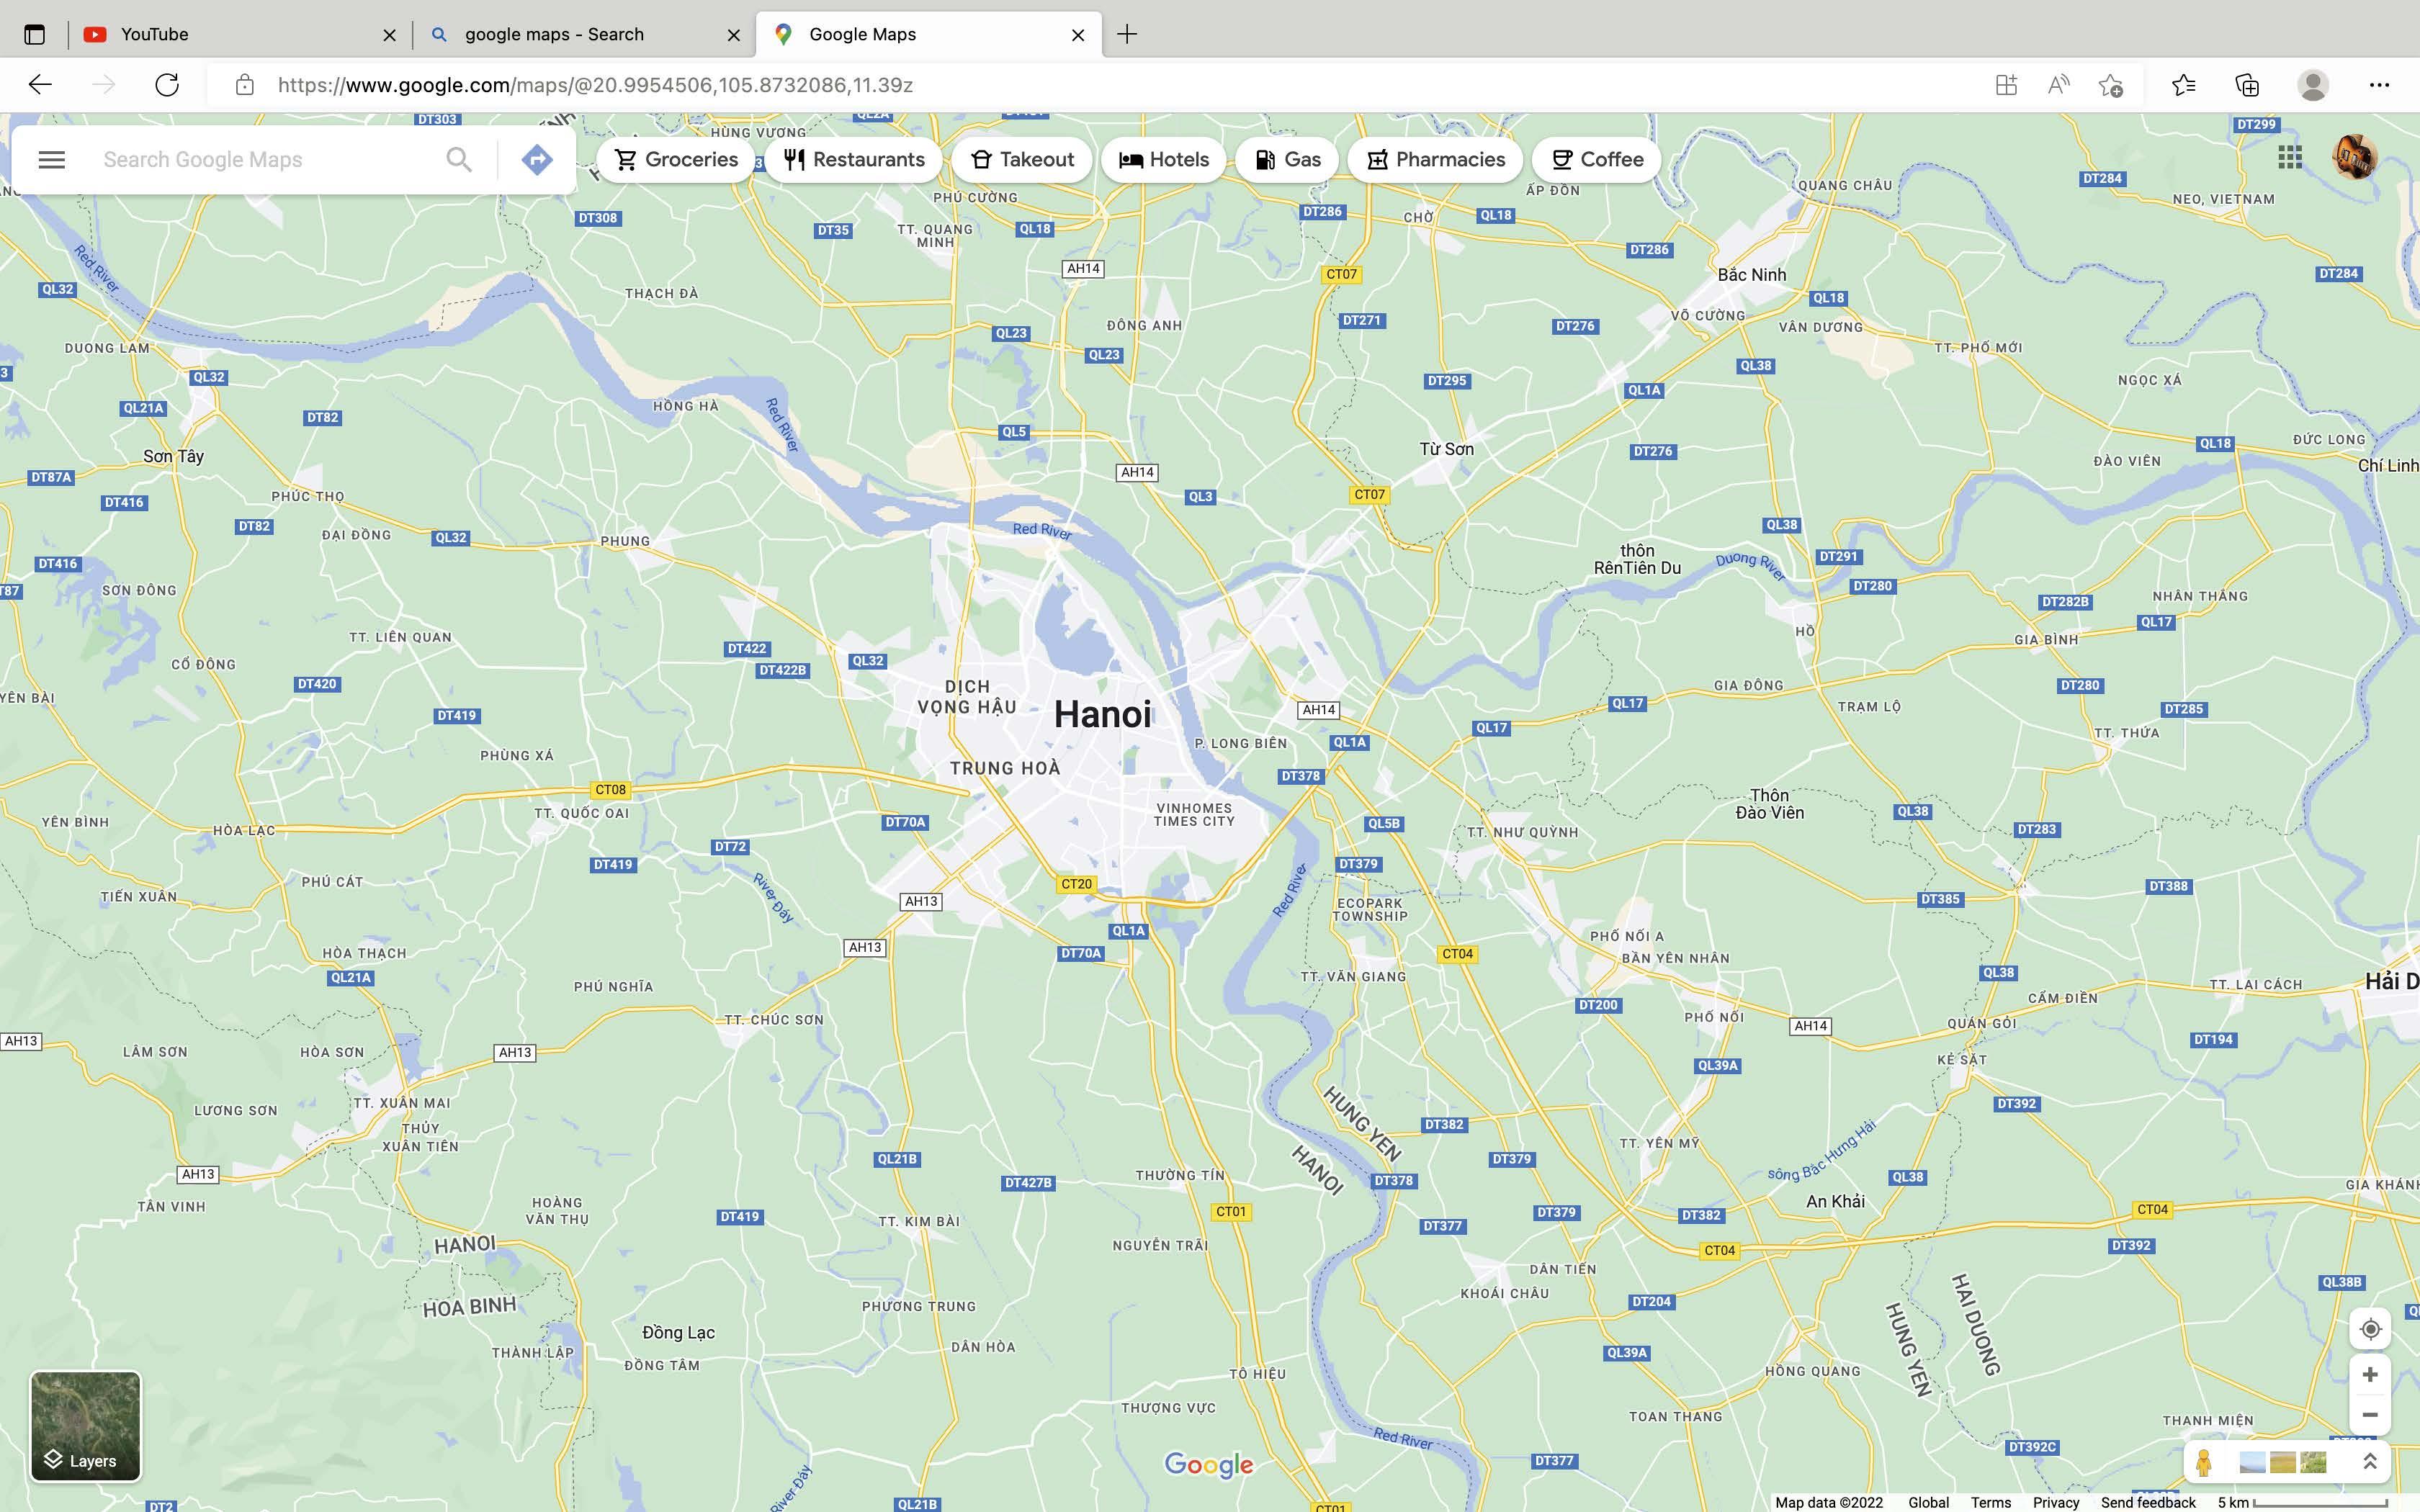Open the browser settings ellipsis menu
The height and width of the screenshot is (1512, 2420).
coord(2379,85)
